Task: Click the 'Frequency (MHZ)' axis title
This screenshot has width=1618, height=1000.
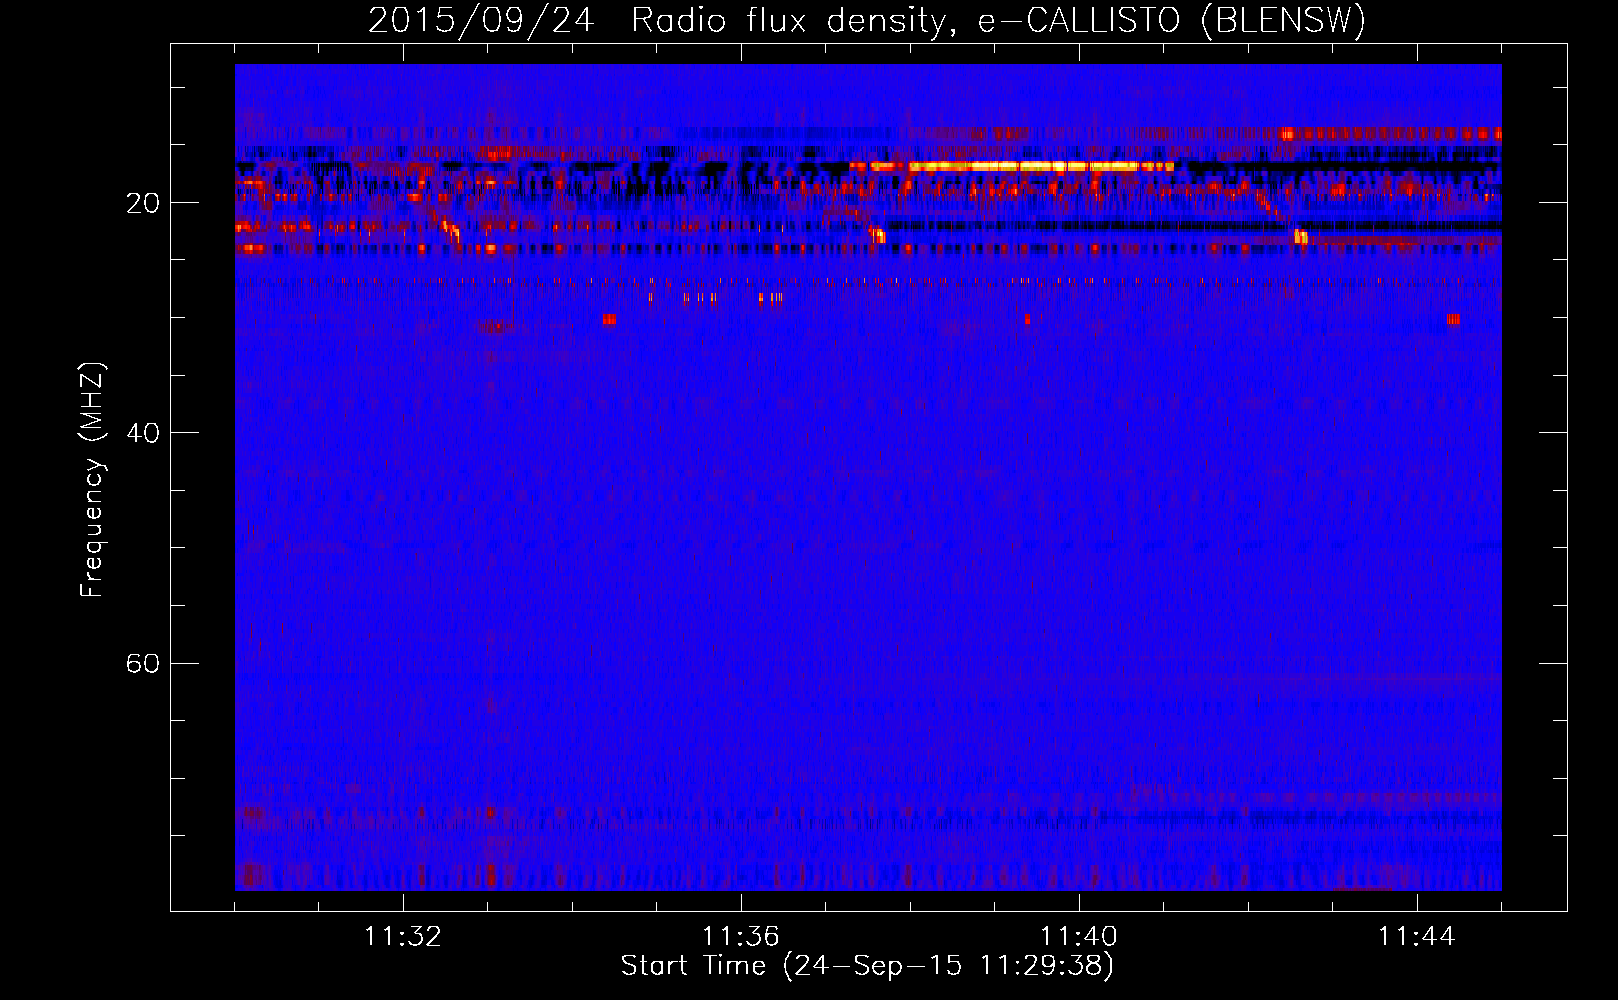Action: [92, 480]
